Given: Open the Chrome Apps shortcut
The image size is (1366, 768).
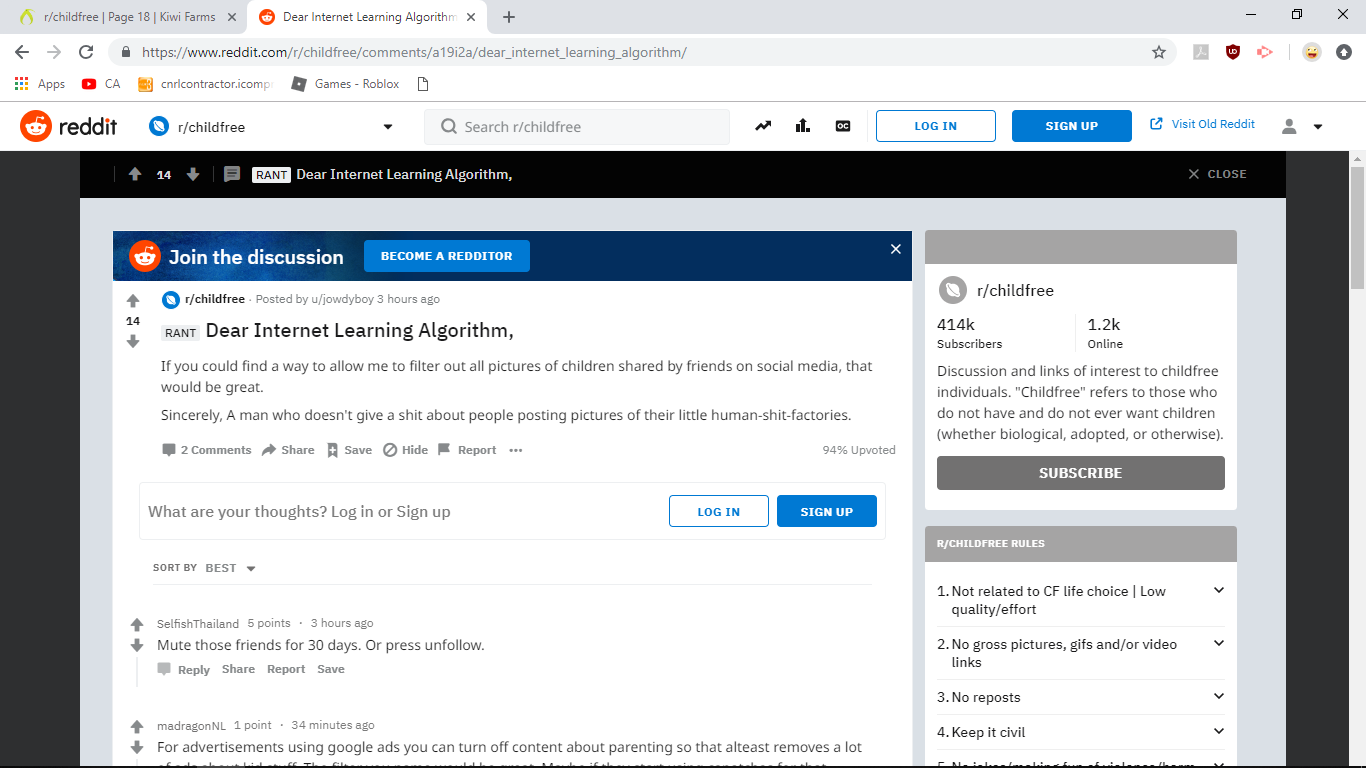Looking at the screenshot, I should (40, 84).
